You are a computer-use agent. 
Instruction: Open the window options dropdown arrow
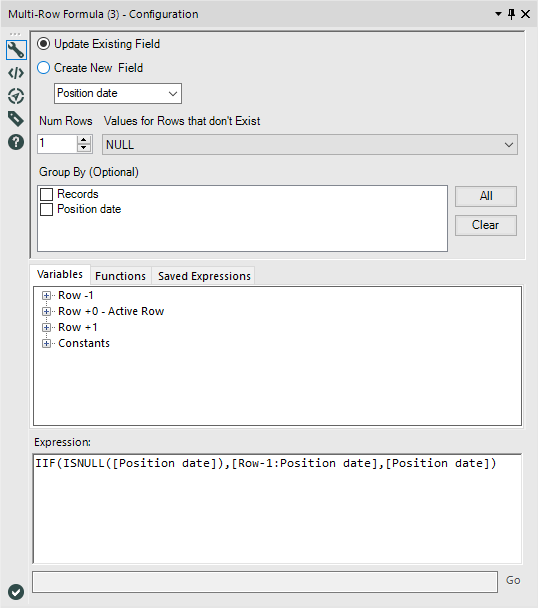[x=498, y=14]
